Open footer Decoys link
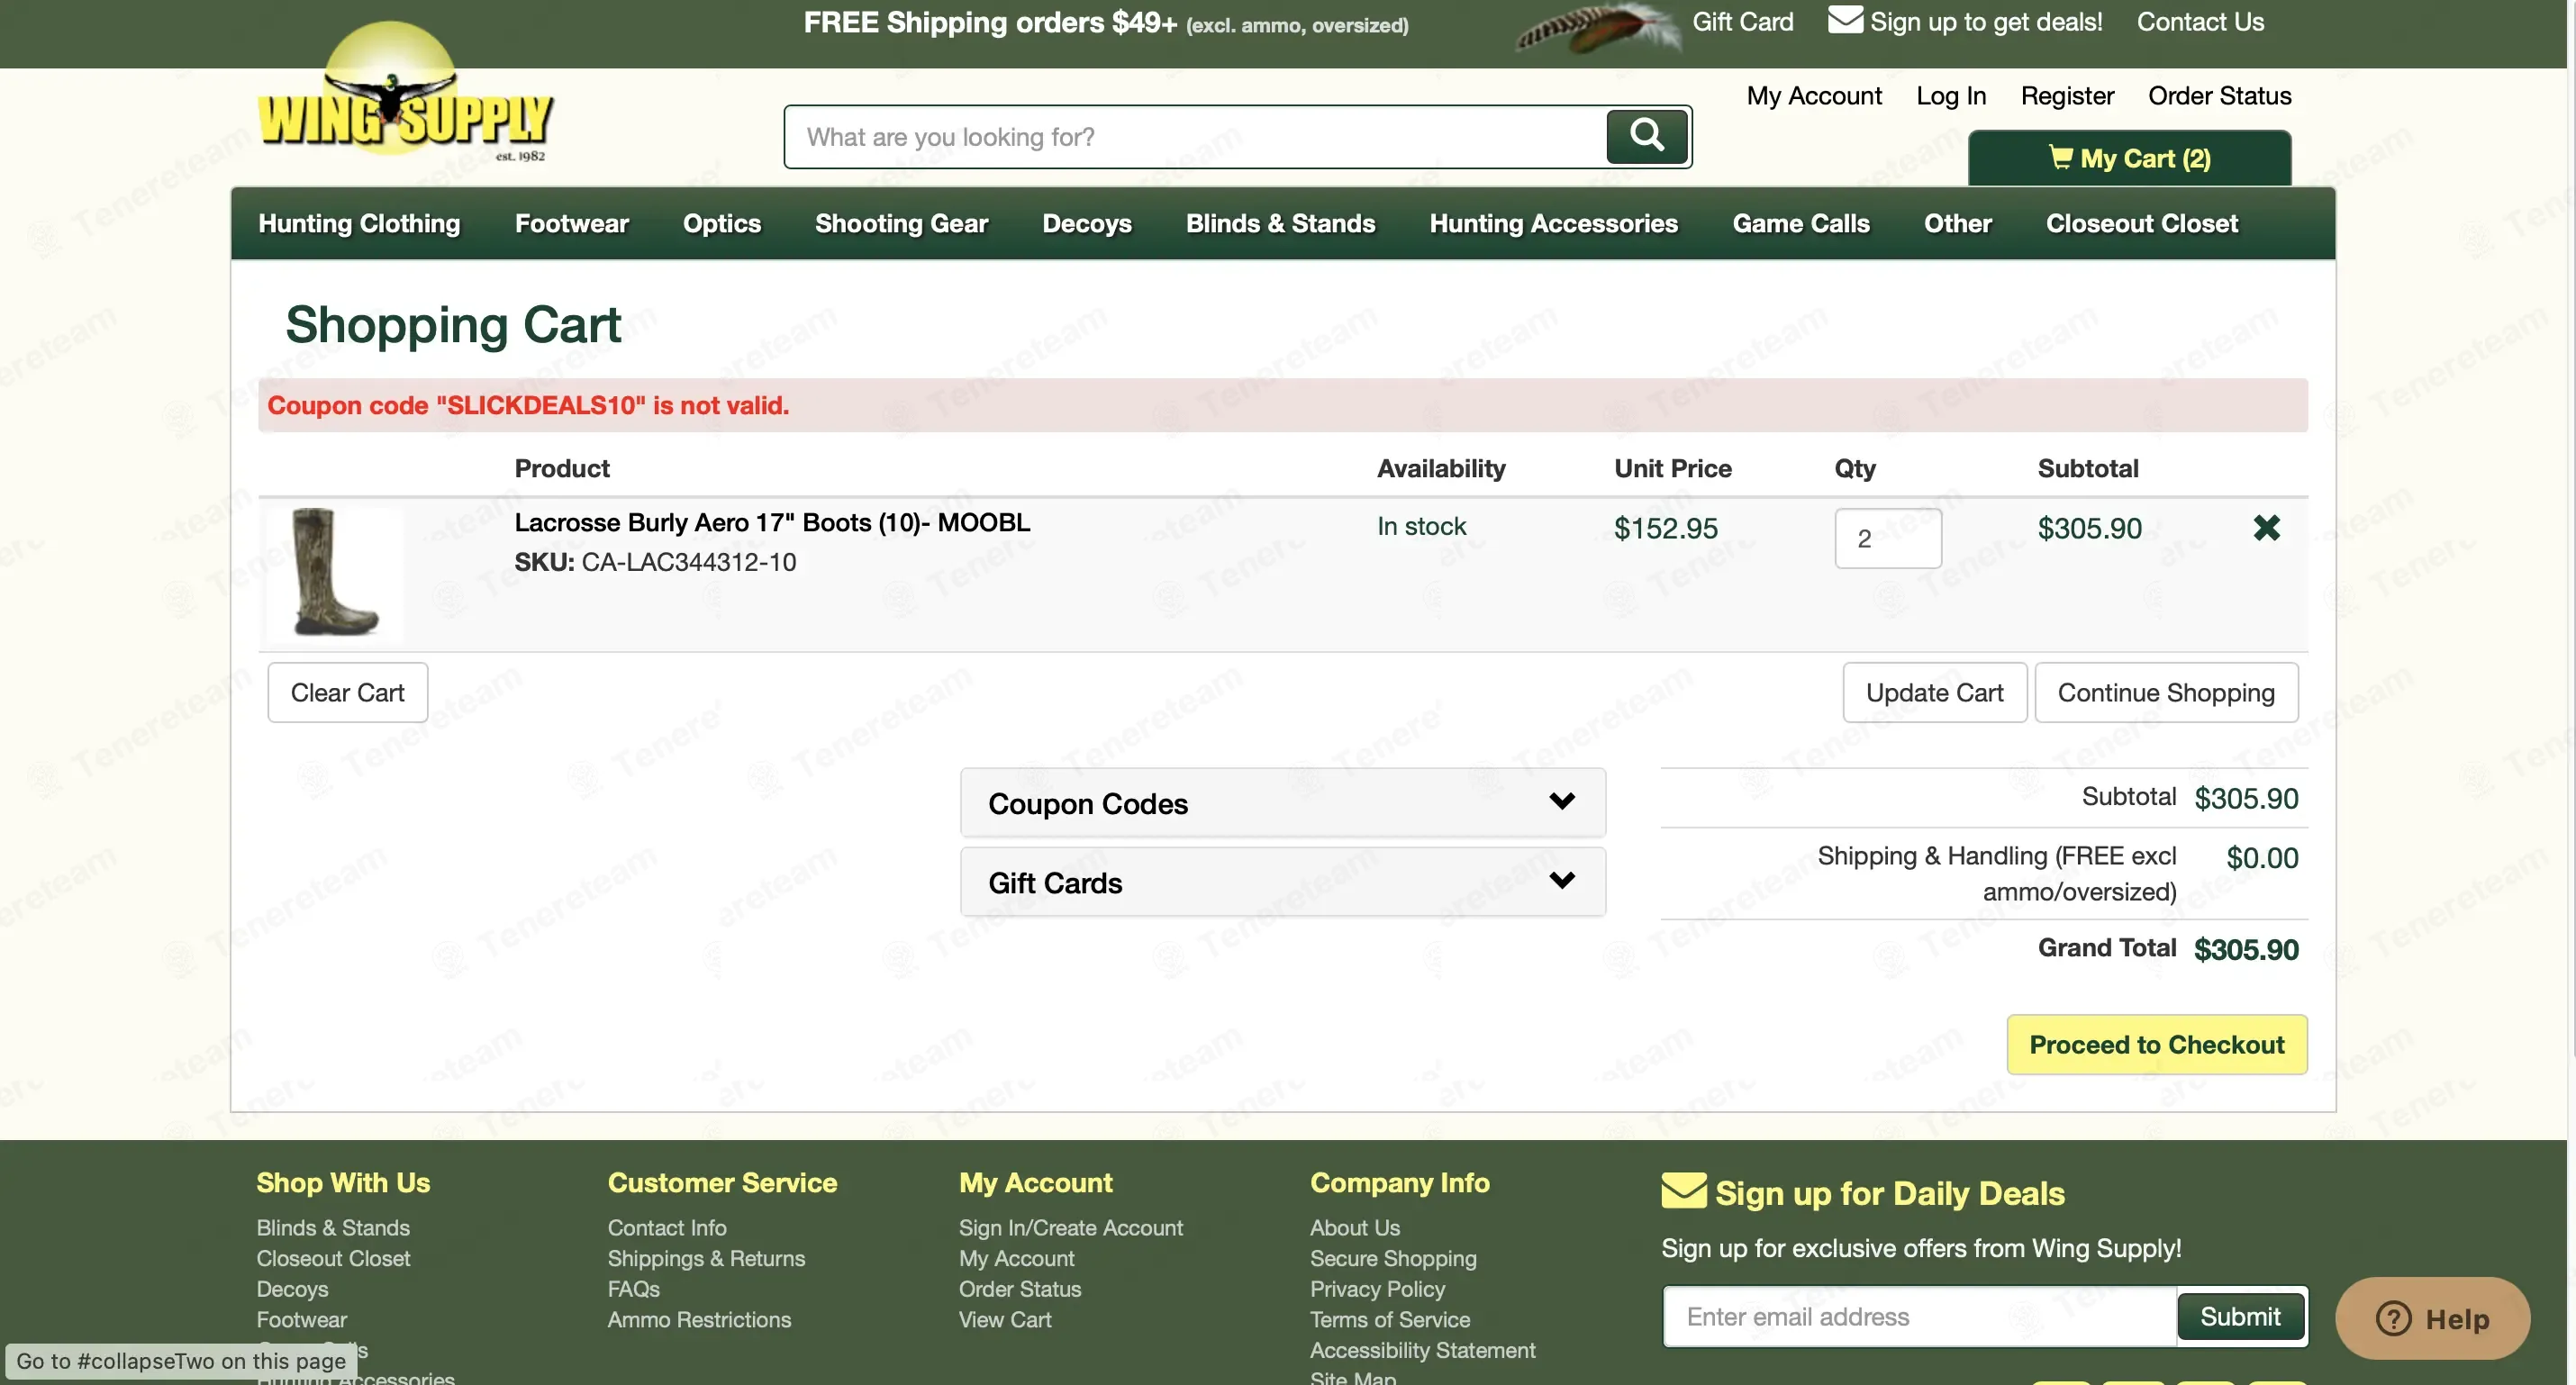This screenshot has height=1385, width=2576. [292, 1289]
